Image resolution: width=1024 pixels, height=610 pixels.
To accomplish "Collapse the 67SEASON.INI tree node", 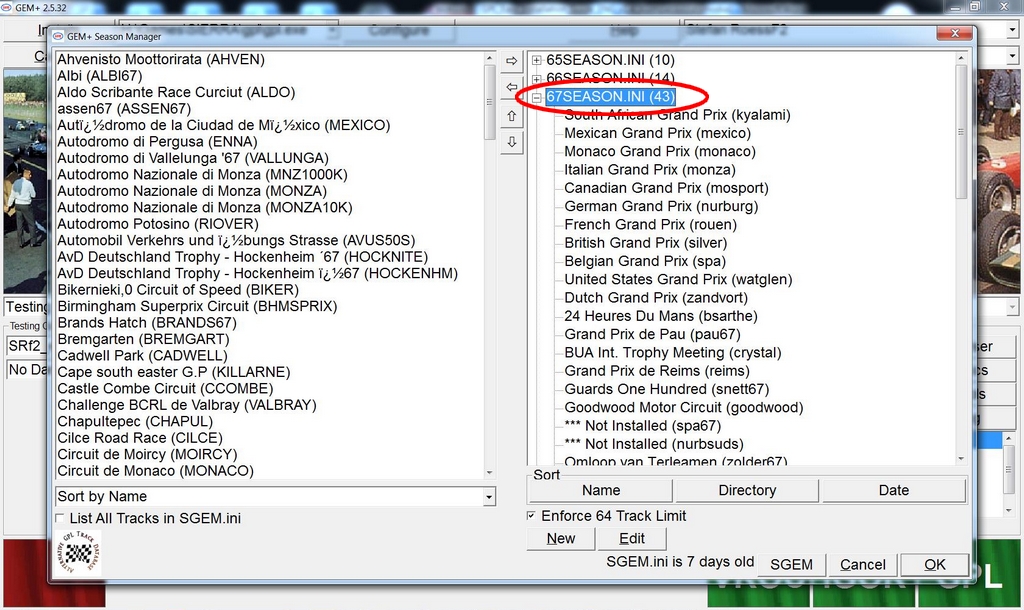I will 537,97.
